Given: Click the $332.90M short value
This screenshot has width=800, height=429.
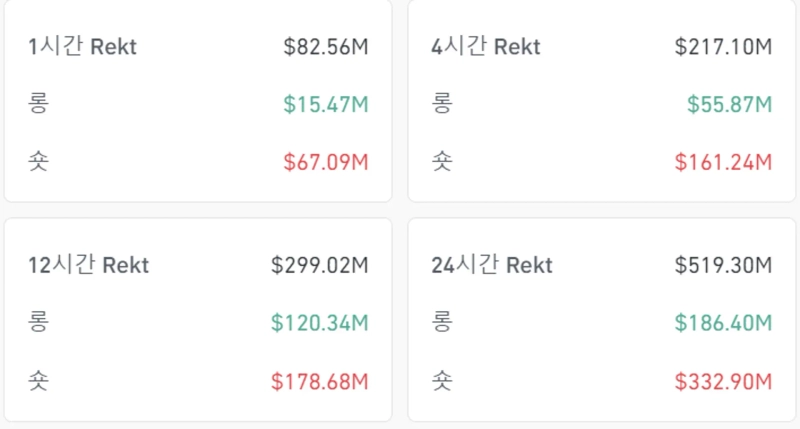Looking at the screenshot, I should 723,381.
